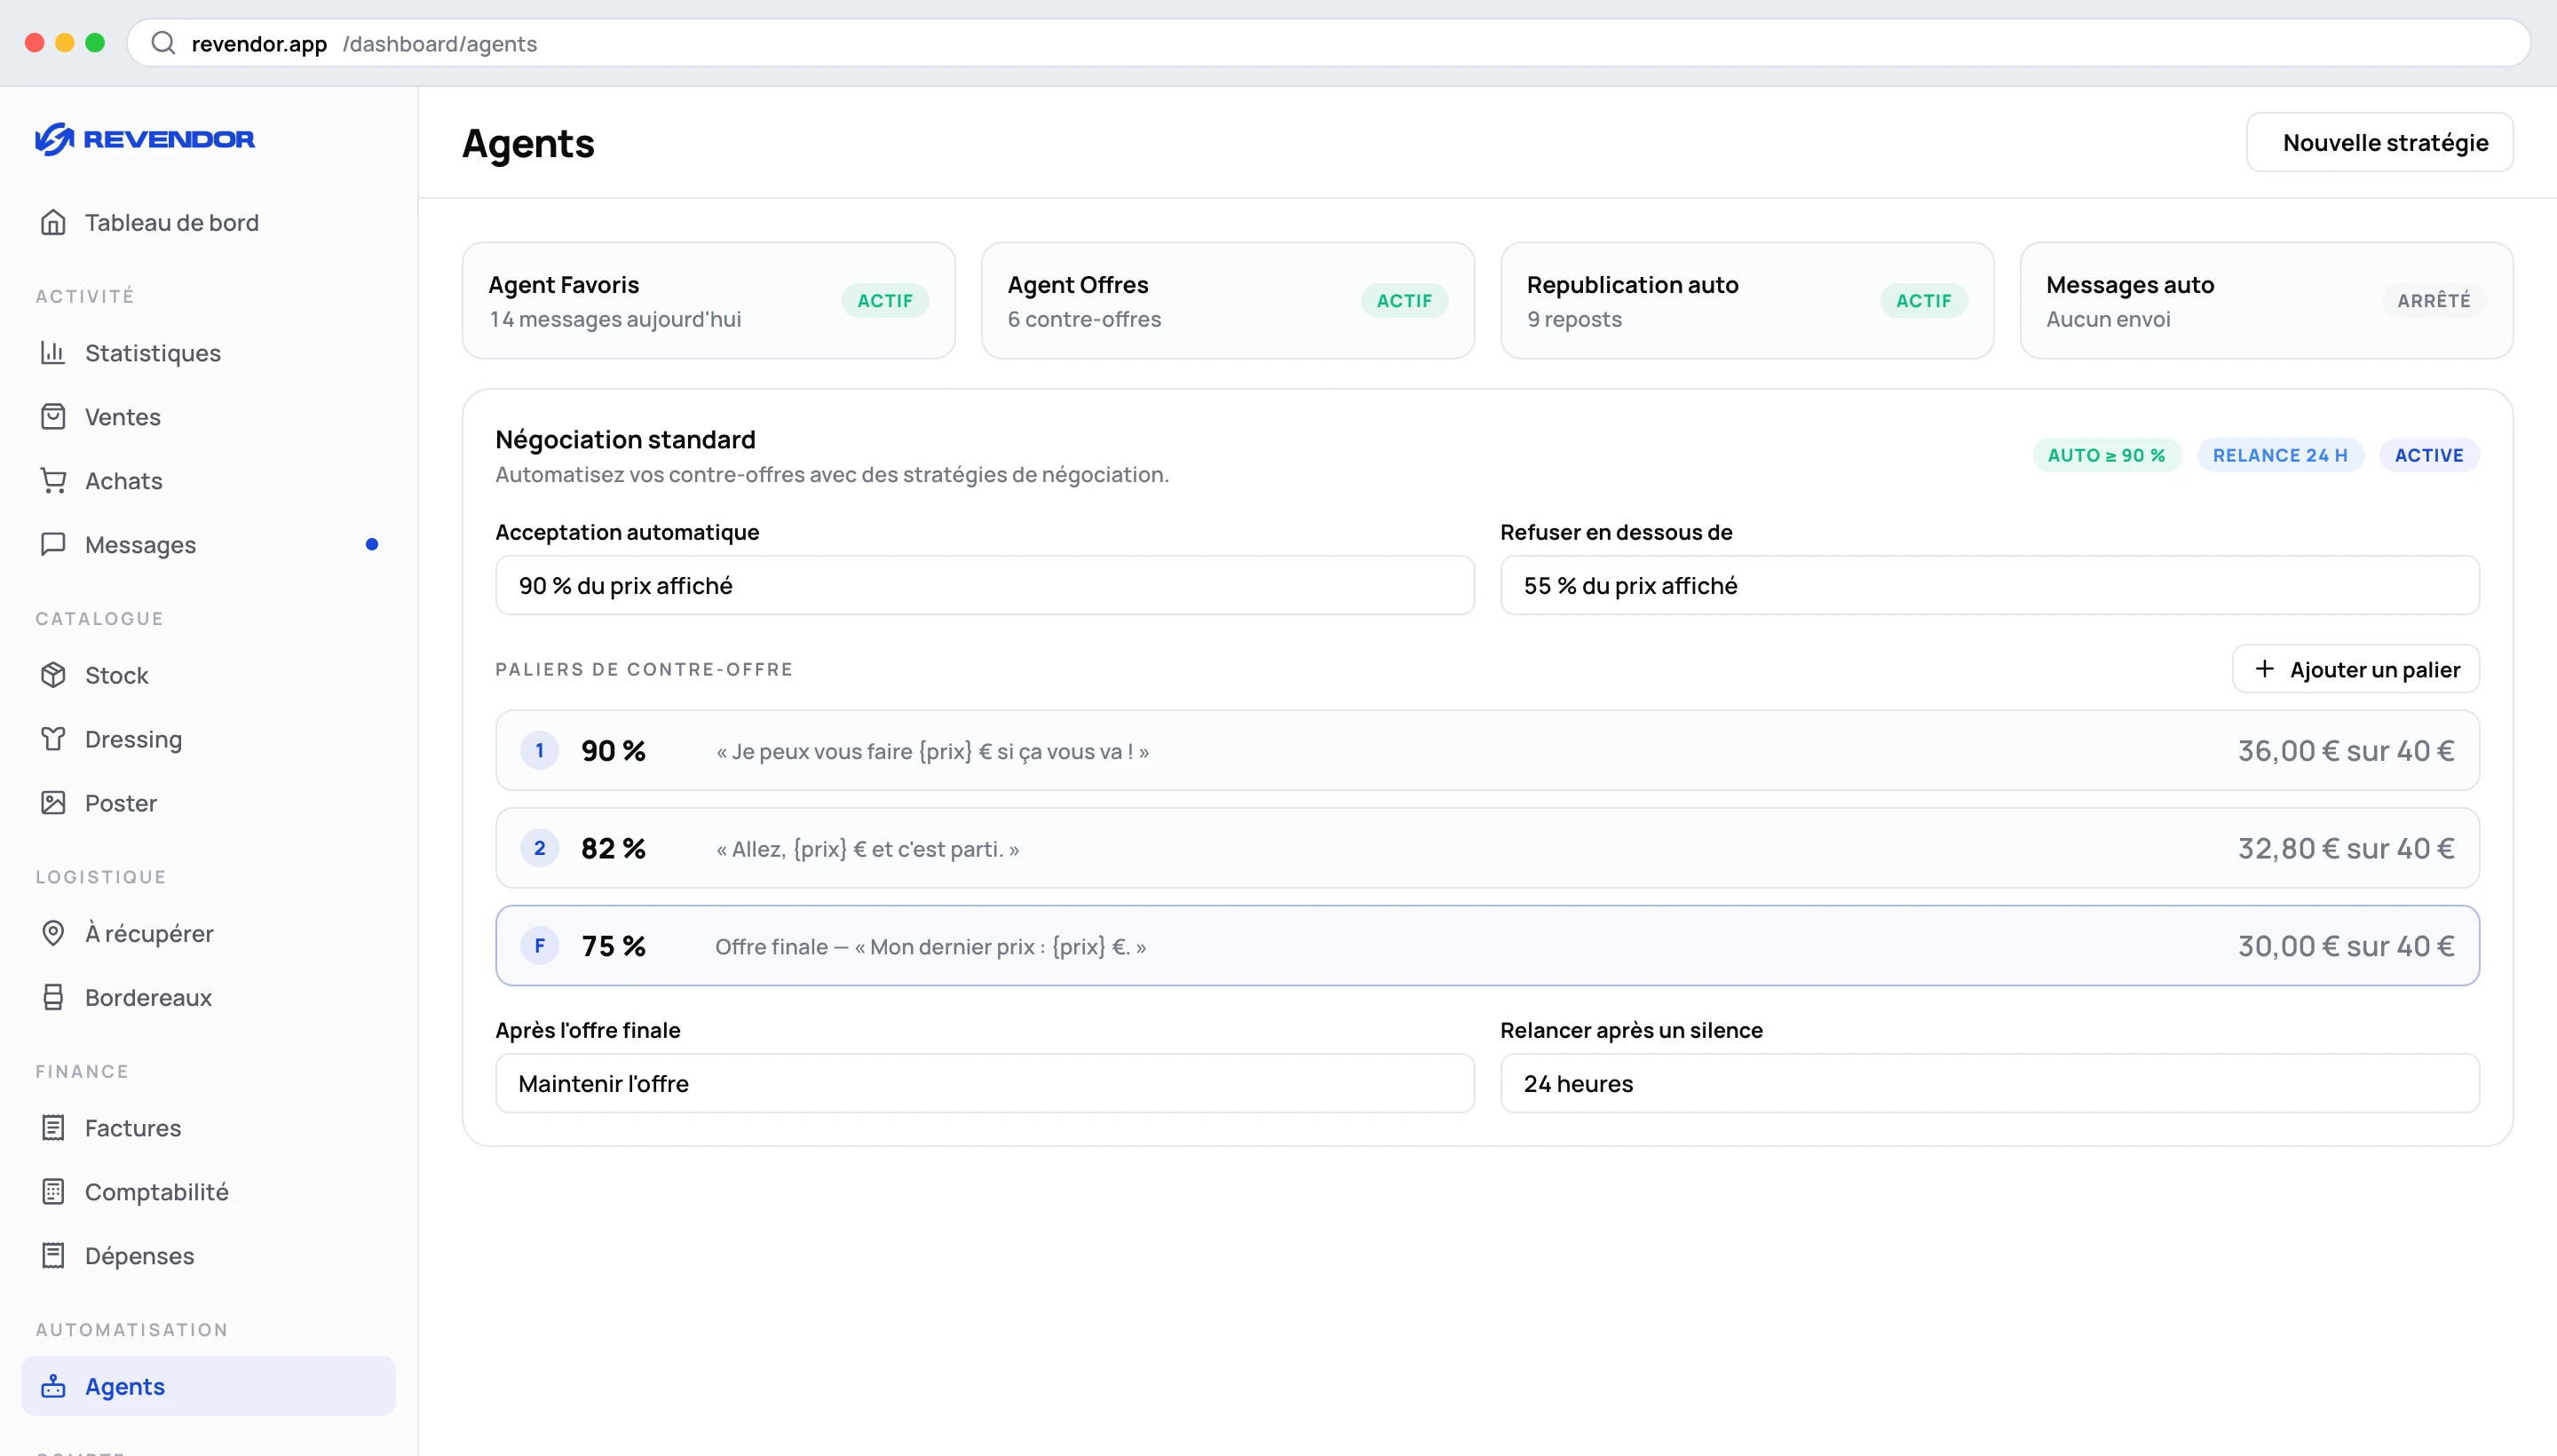The width and height of the screenshot is (2557, 1456).
Task: Click the Nouvelle stratégie button
Action: (x=2380, y=143)
